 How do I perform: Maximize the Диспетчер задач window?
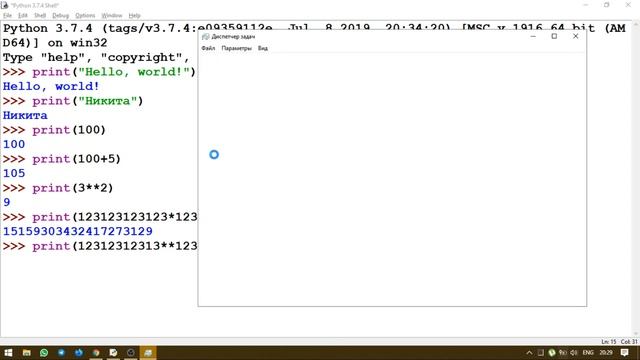pyautogui.click(x=554, y=36)
